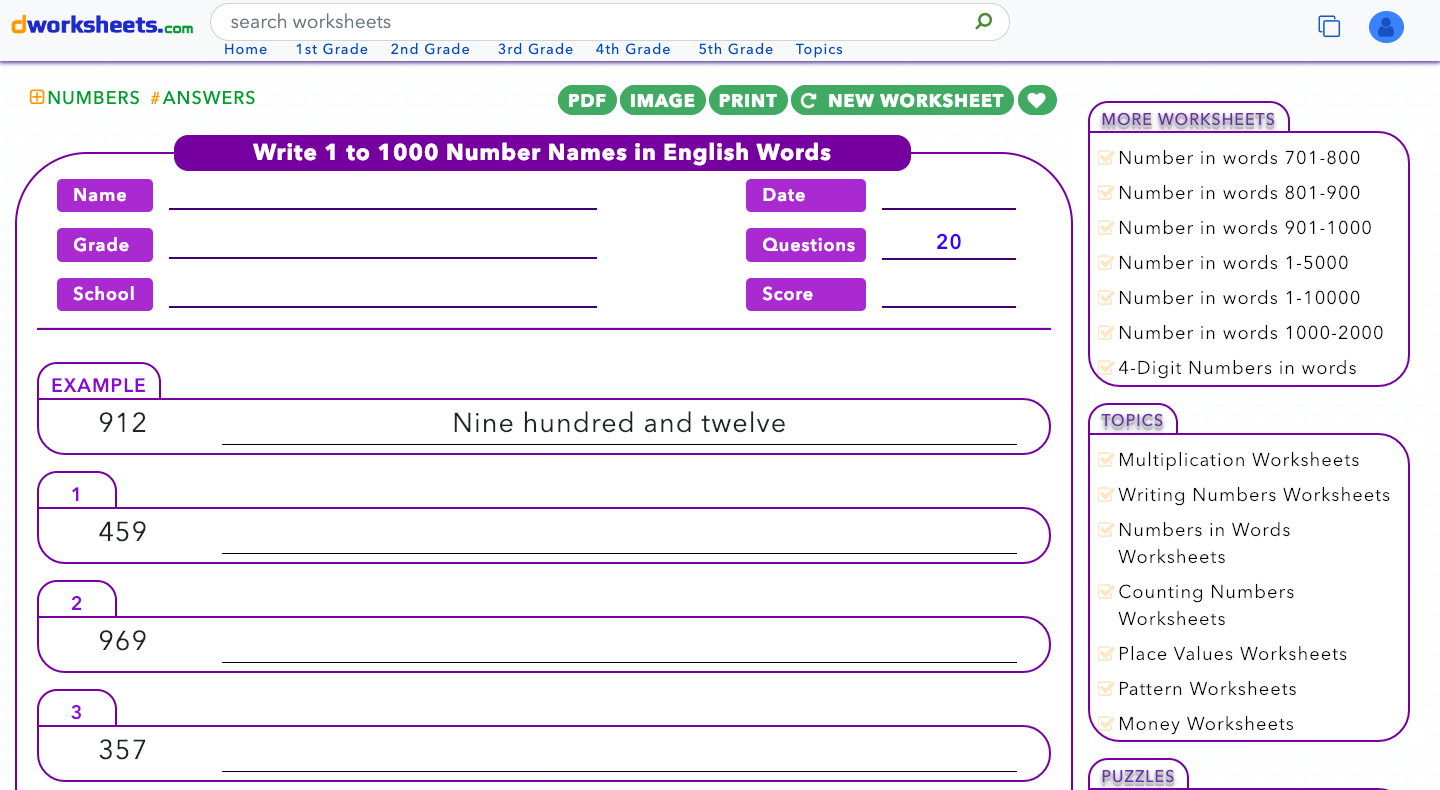Select 3rd Grade from the navigation
The height and width of the screenshot is (790, 1440).
[536, 48]
